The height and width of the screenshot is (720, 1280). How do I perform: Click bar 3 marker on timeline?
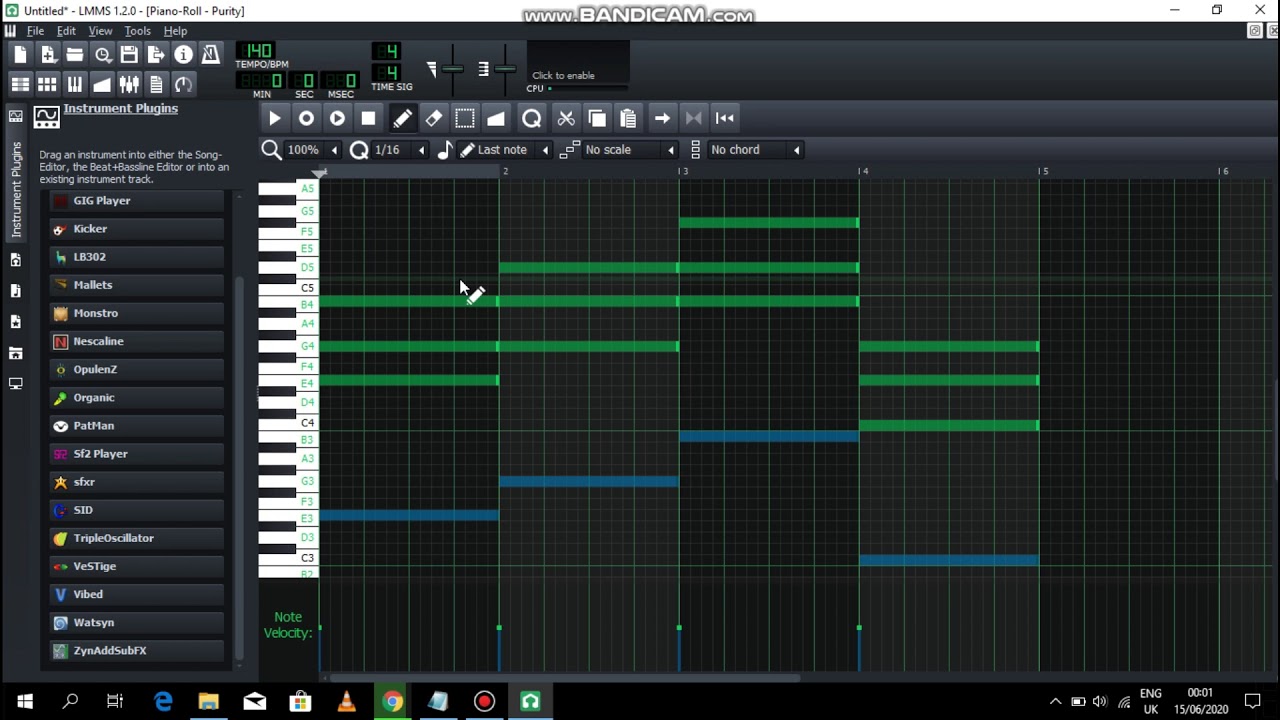coord(683,172)
